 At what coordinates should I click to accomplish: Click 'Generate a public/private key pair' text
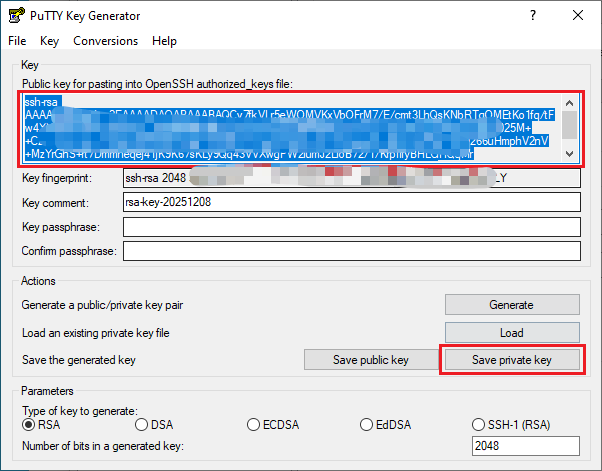102,305
